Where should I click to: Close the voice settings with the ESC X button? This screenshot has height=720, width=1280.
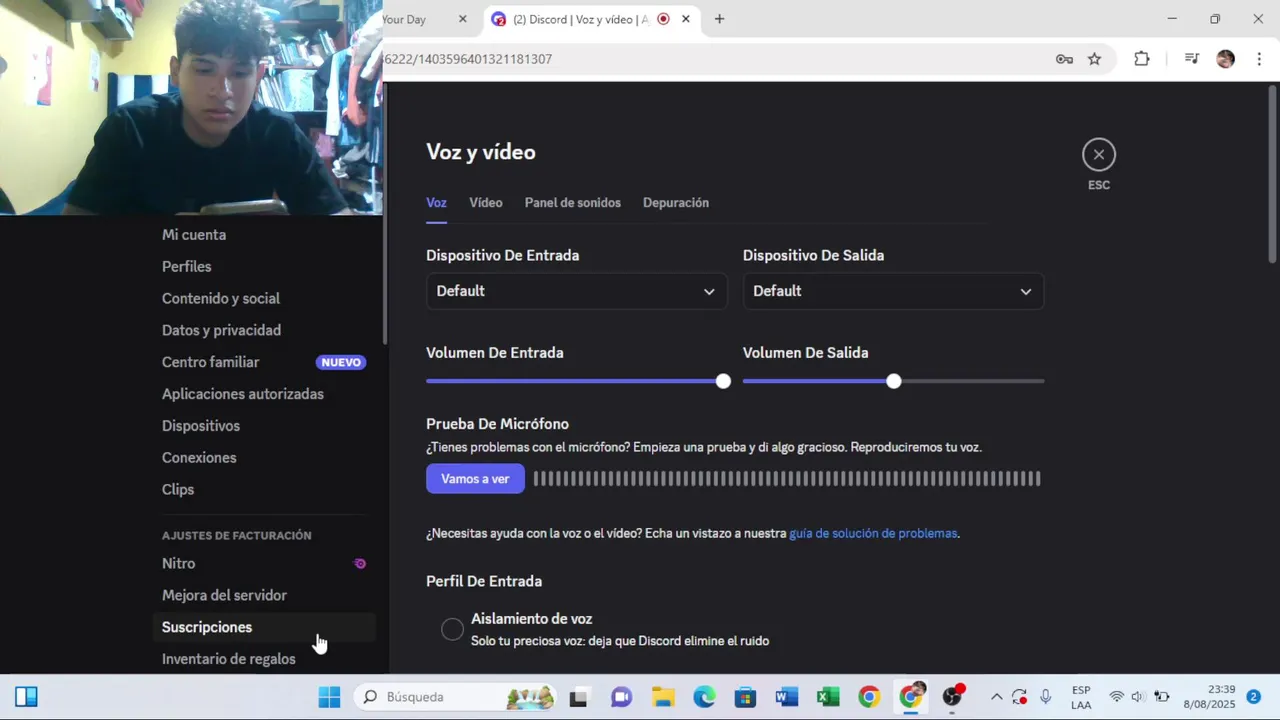click(1098, 154)
